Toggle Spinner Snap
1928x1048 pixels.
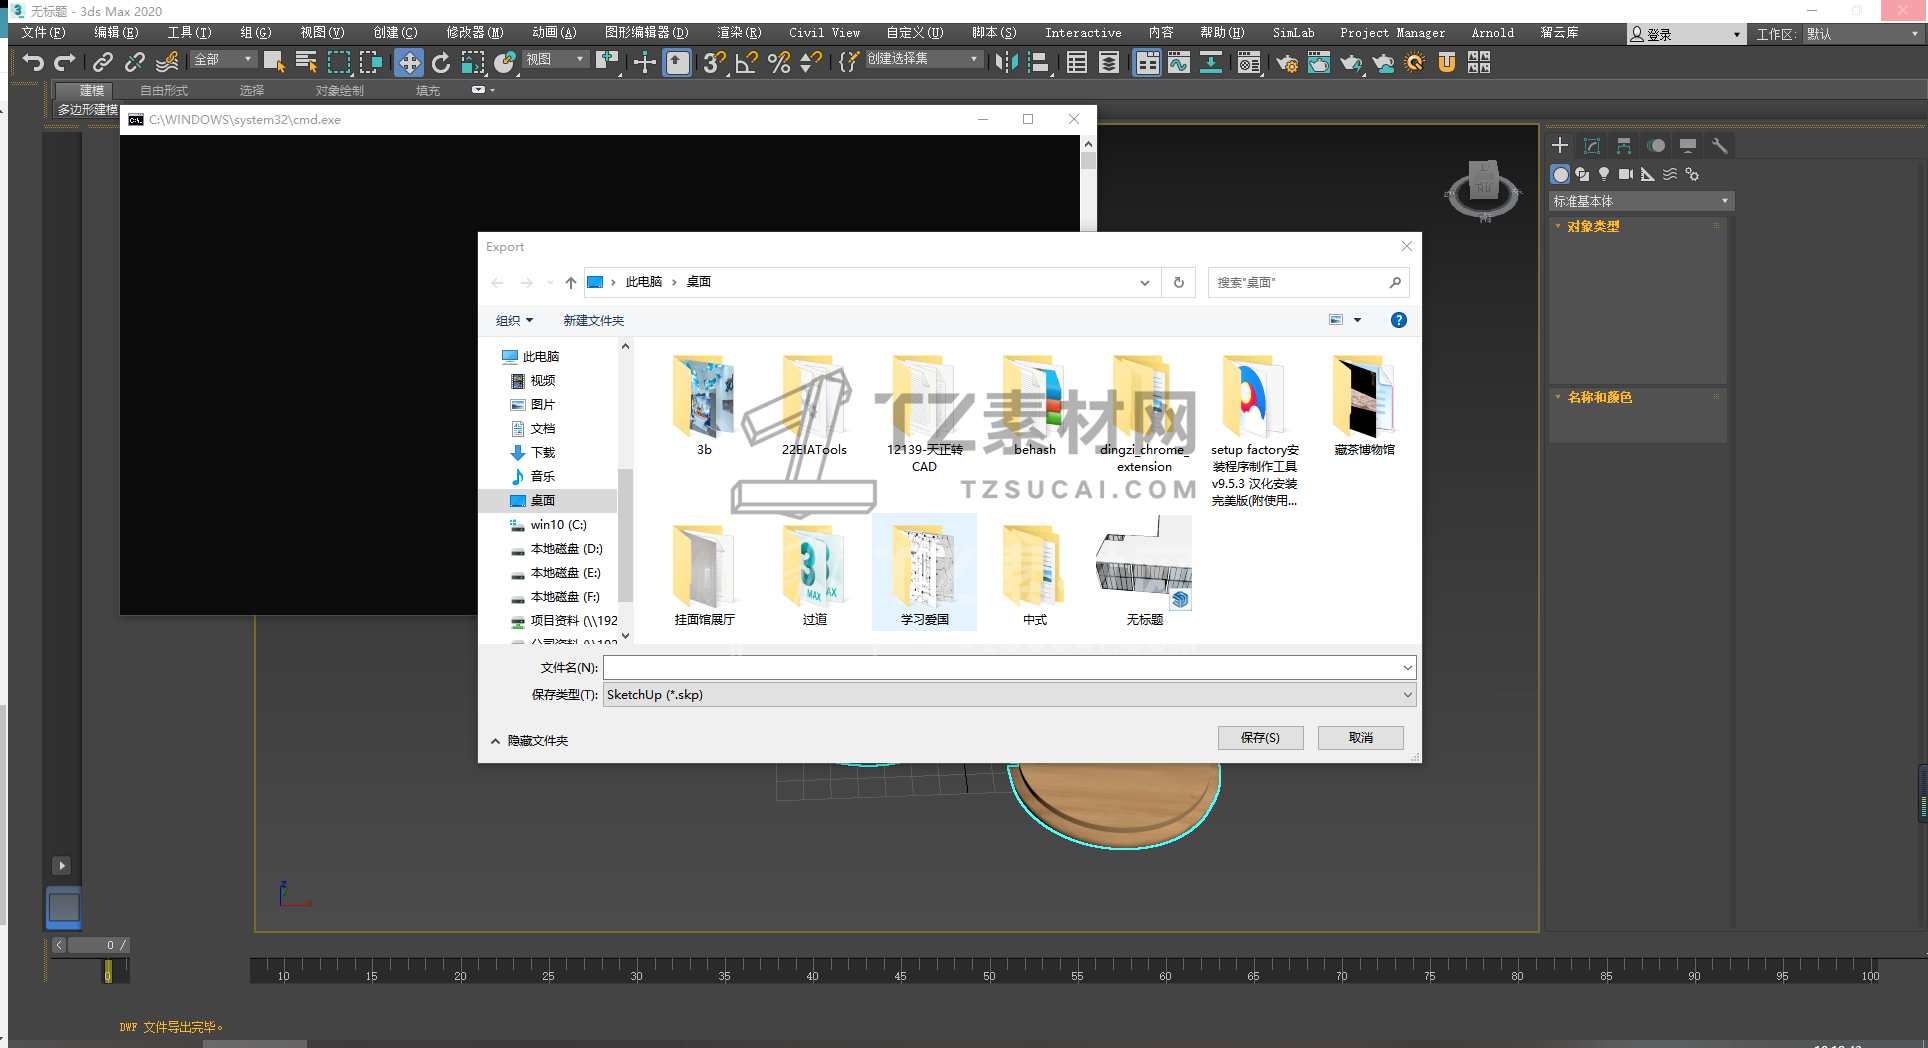point(811,63)
